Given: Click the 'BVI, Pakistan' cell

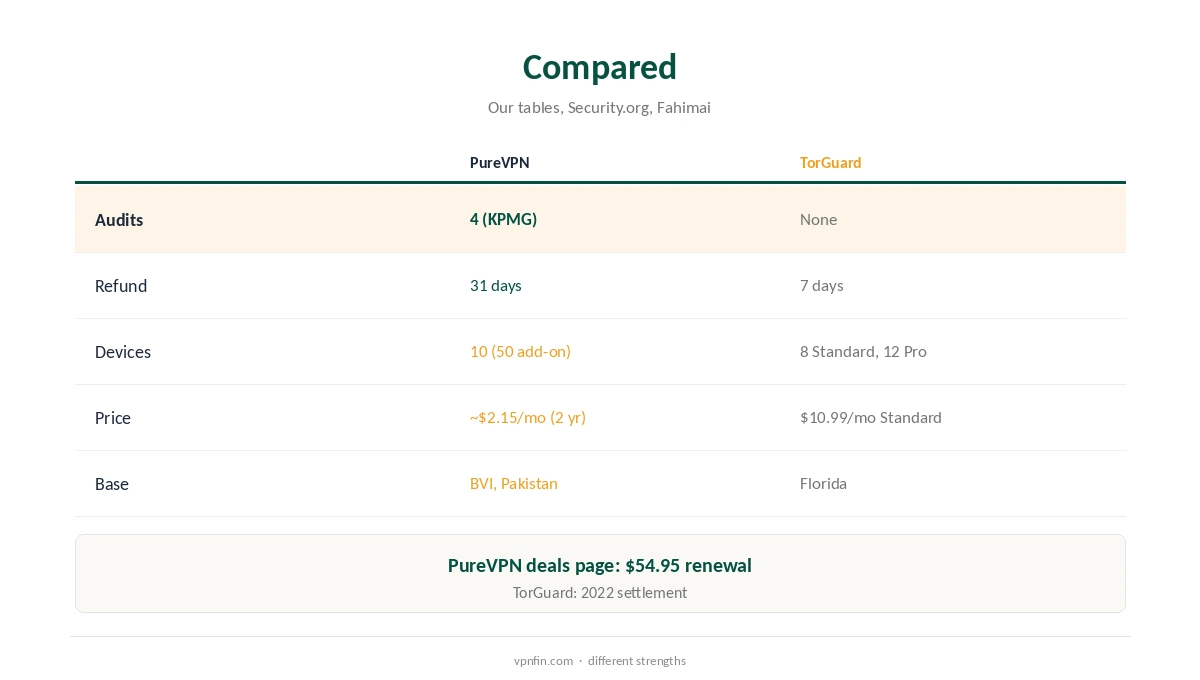Looking at the screenshot, I should (514, 483).
